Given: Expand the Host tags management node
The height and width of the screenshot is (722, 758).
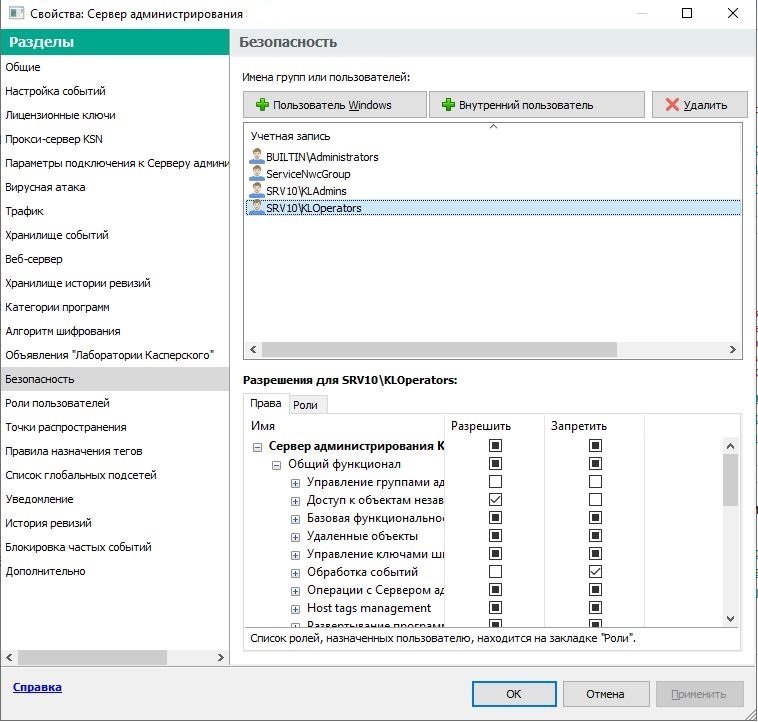Looking at the screenshot, I should click(x=296, y=608).
